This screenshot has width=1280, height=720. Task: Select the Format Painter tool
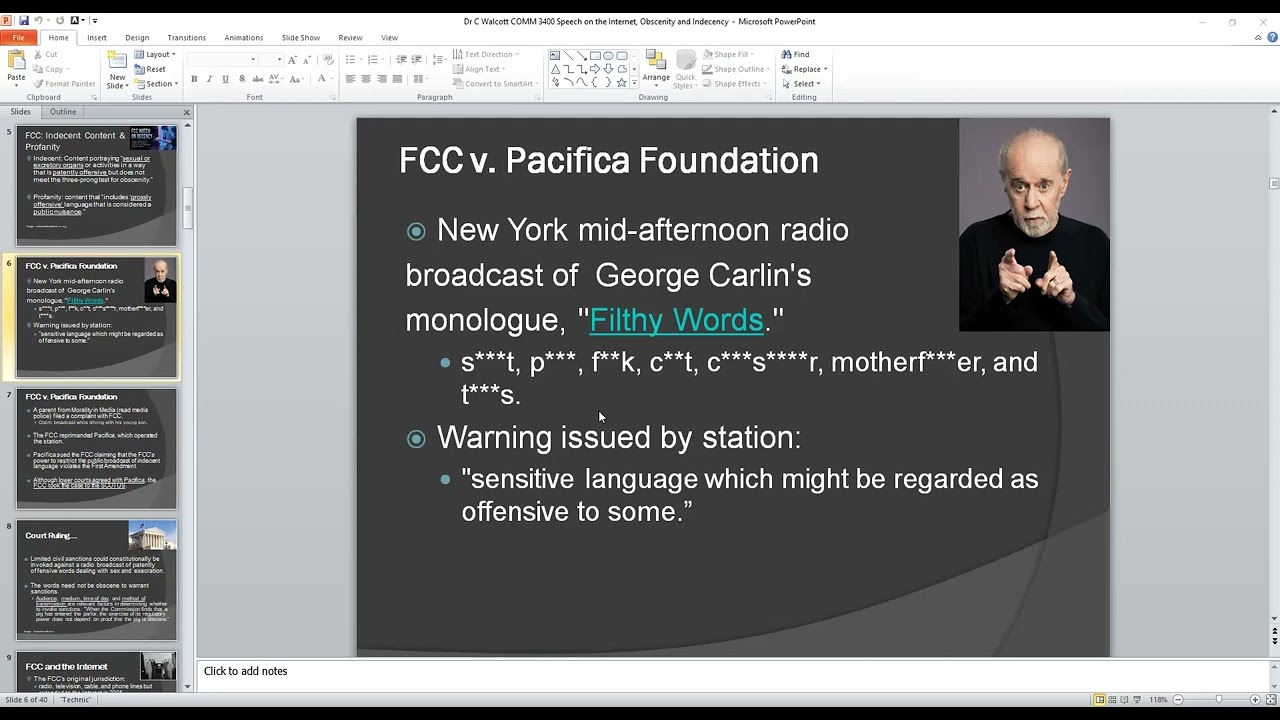coord(64,84)
